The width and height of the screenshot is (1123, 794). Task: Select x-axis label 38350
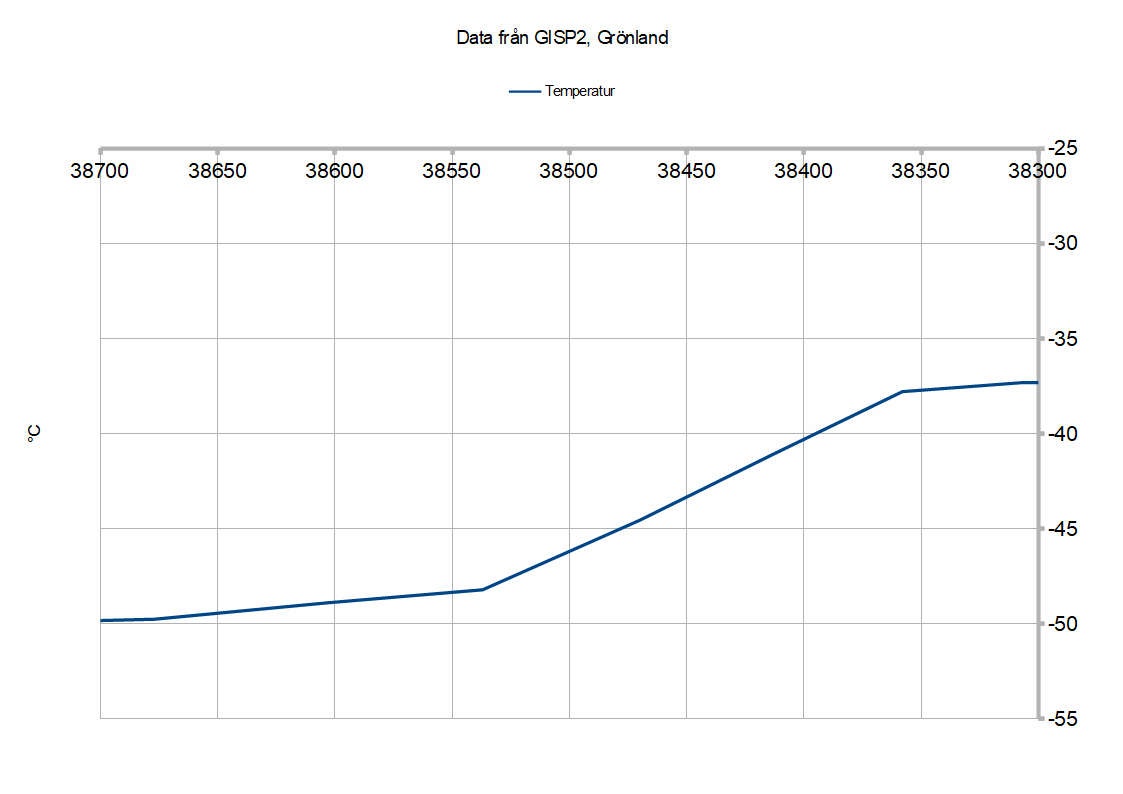[920, 171]
